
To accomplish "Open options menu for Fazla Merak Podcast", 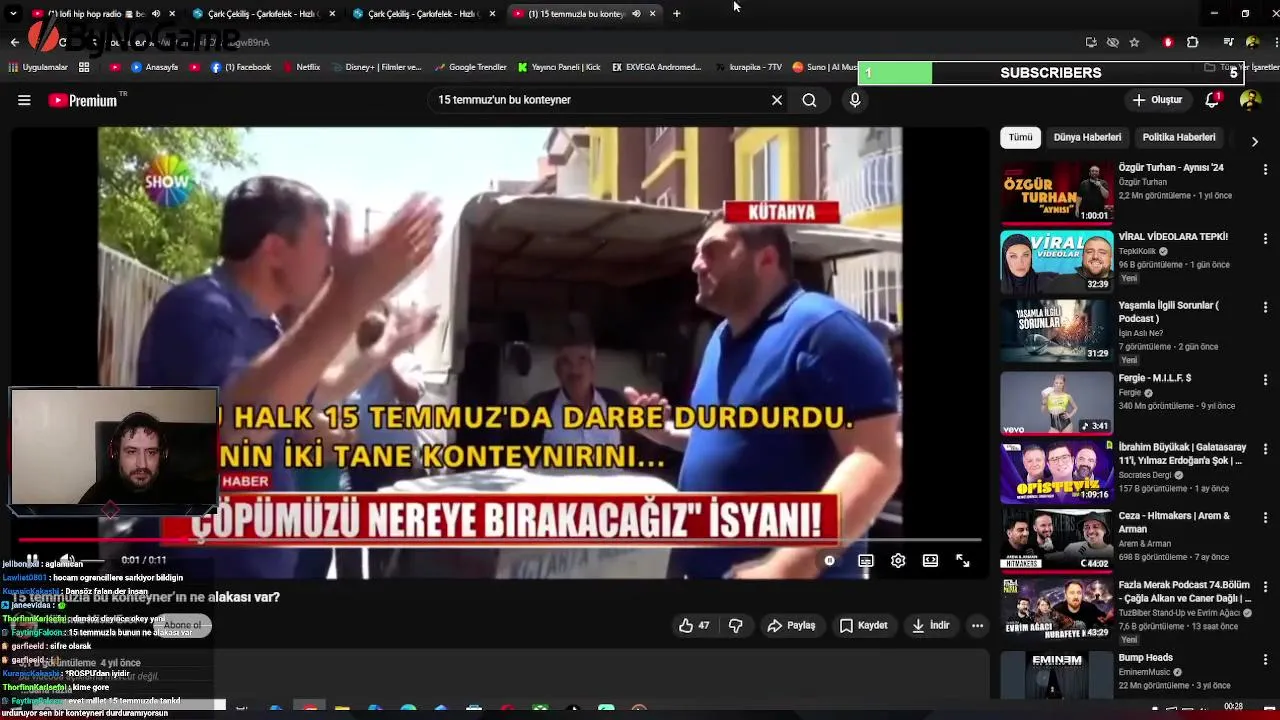I will coord(1265,587).
